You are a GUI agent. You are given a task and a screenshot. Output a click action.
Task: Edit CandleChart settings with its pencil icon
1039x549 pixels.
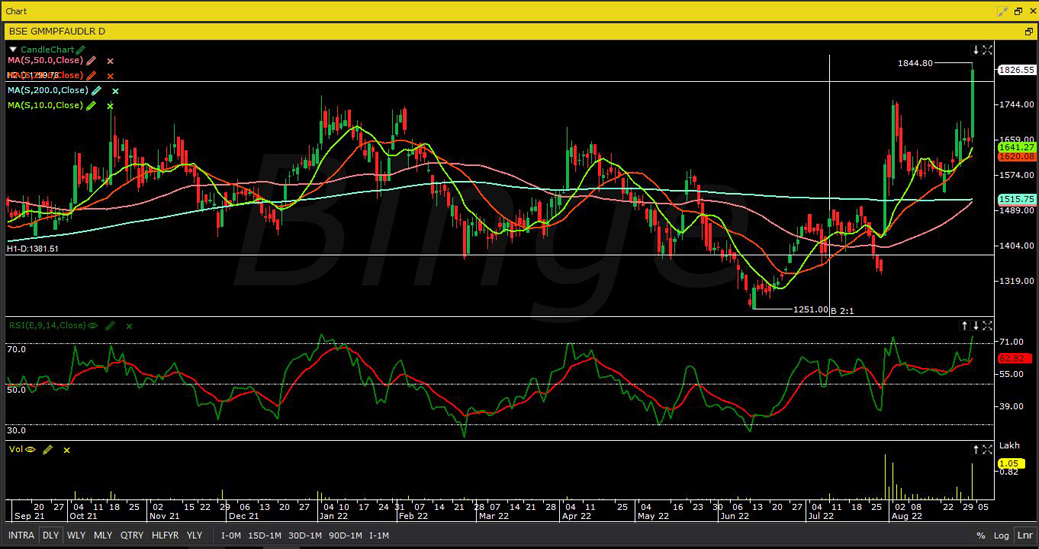point(80,50)
